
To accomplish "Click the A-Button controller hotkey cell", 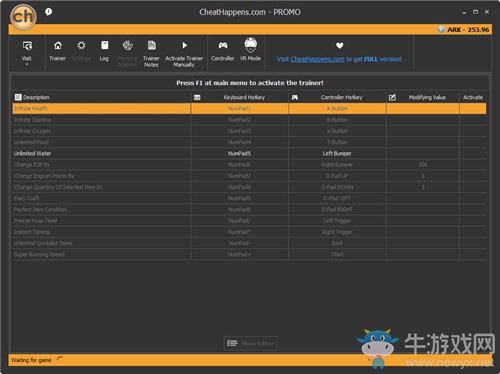I will click(337, 109).
